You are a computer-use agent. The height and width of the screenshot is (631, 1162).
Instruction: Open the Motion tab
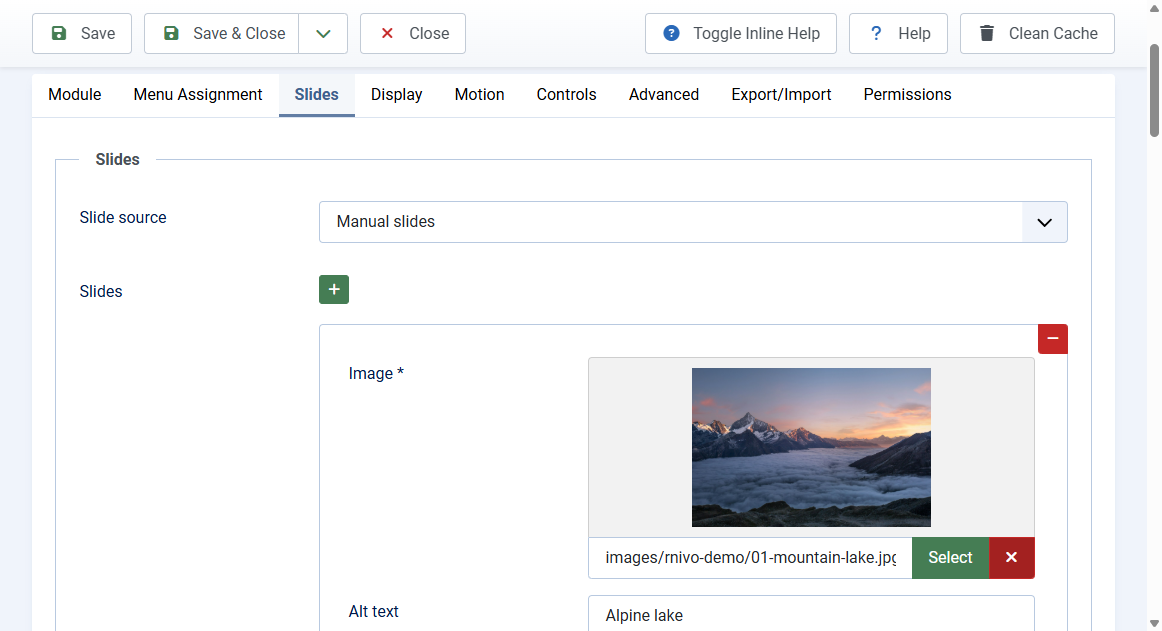point(479,95)
